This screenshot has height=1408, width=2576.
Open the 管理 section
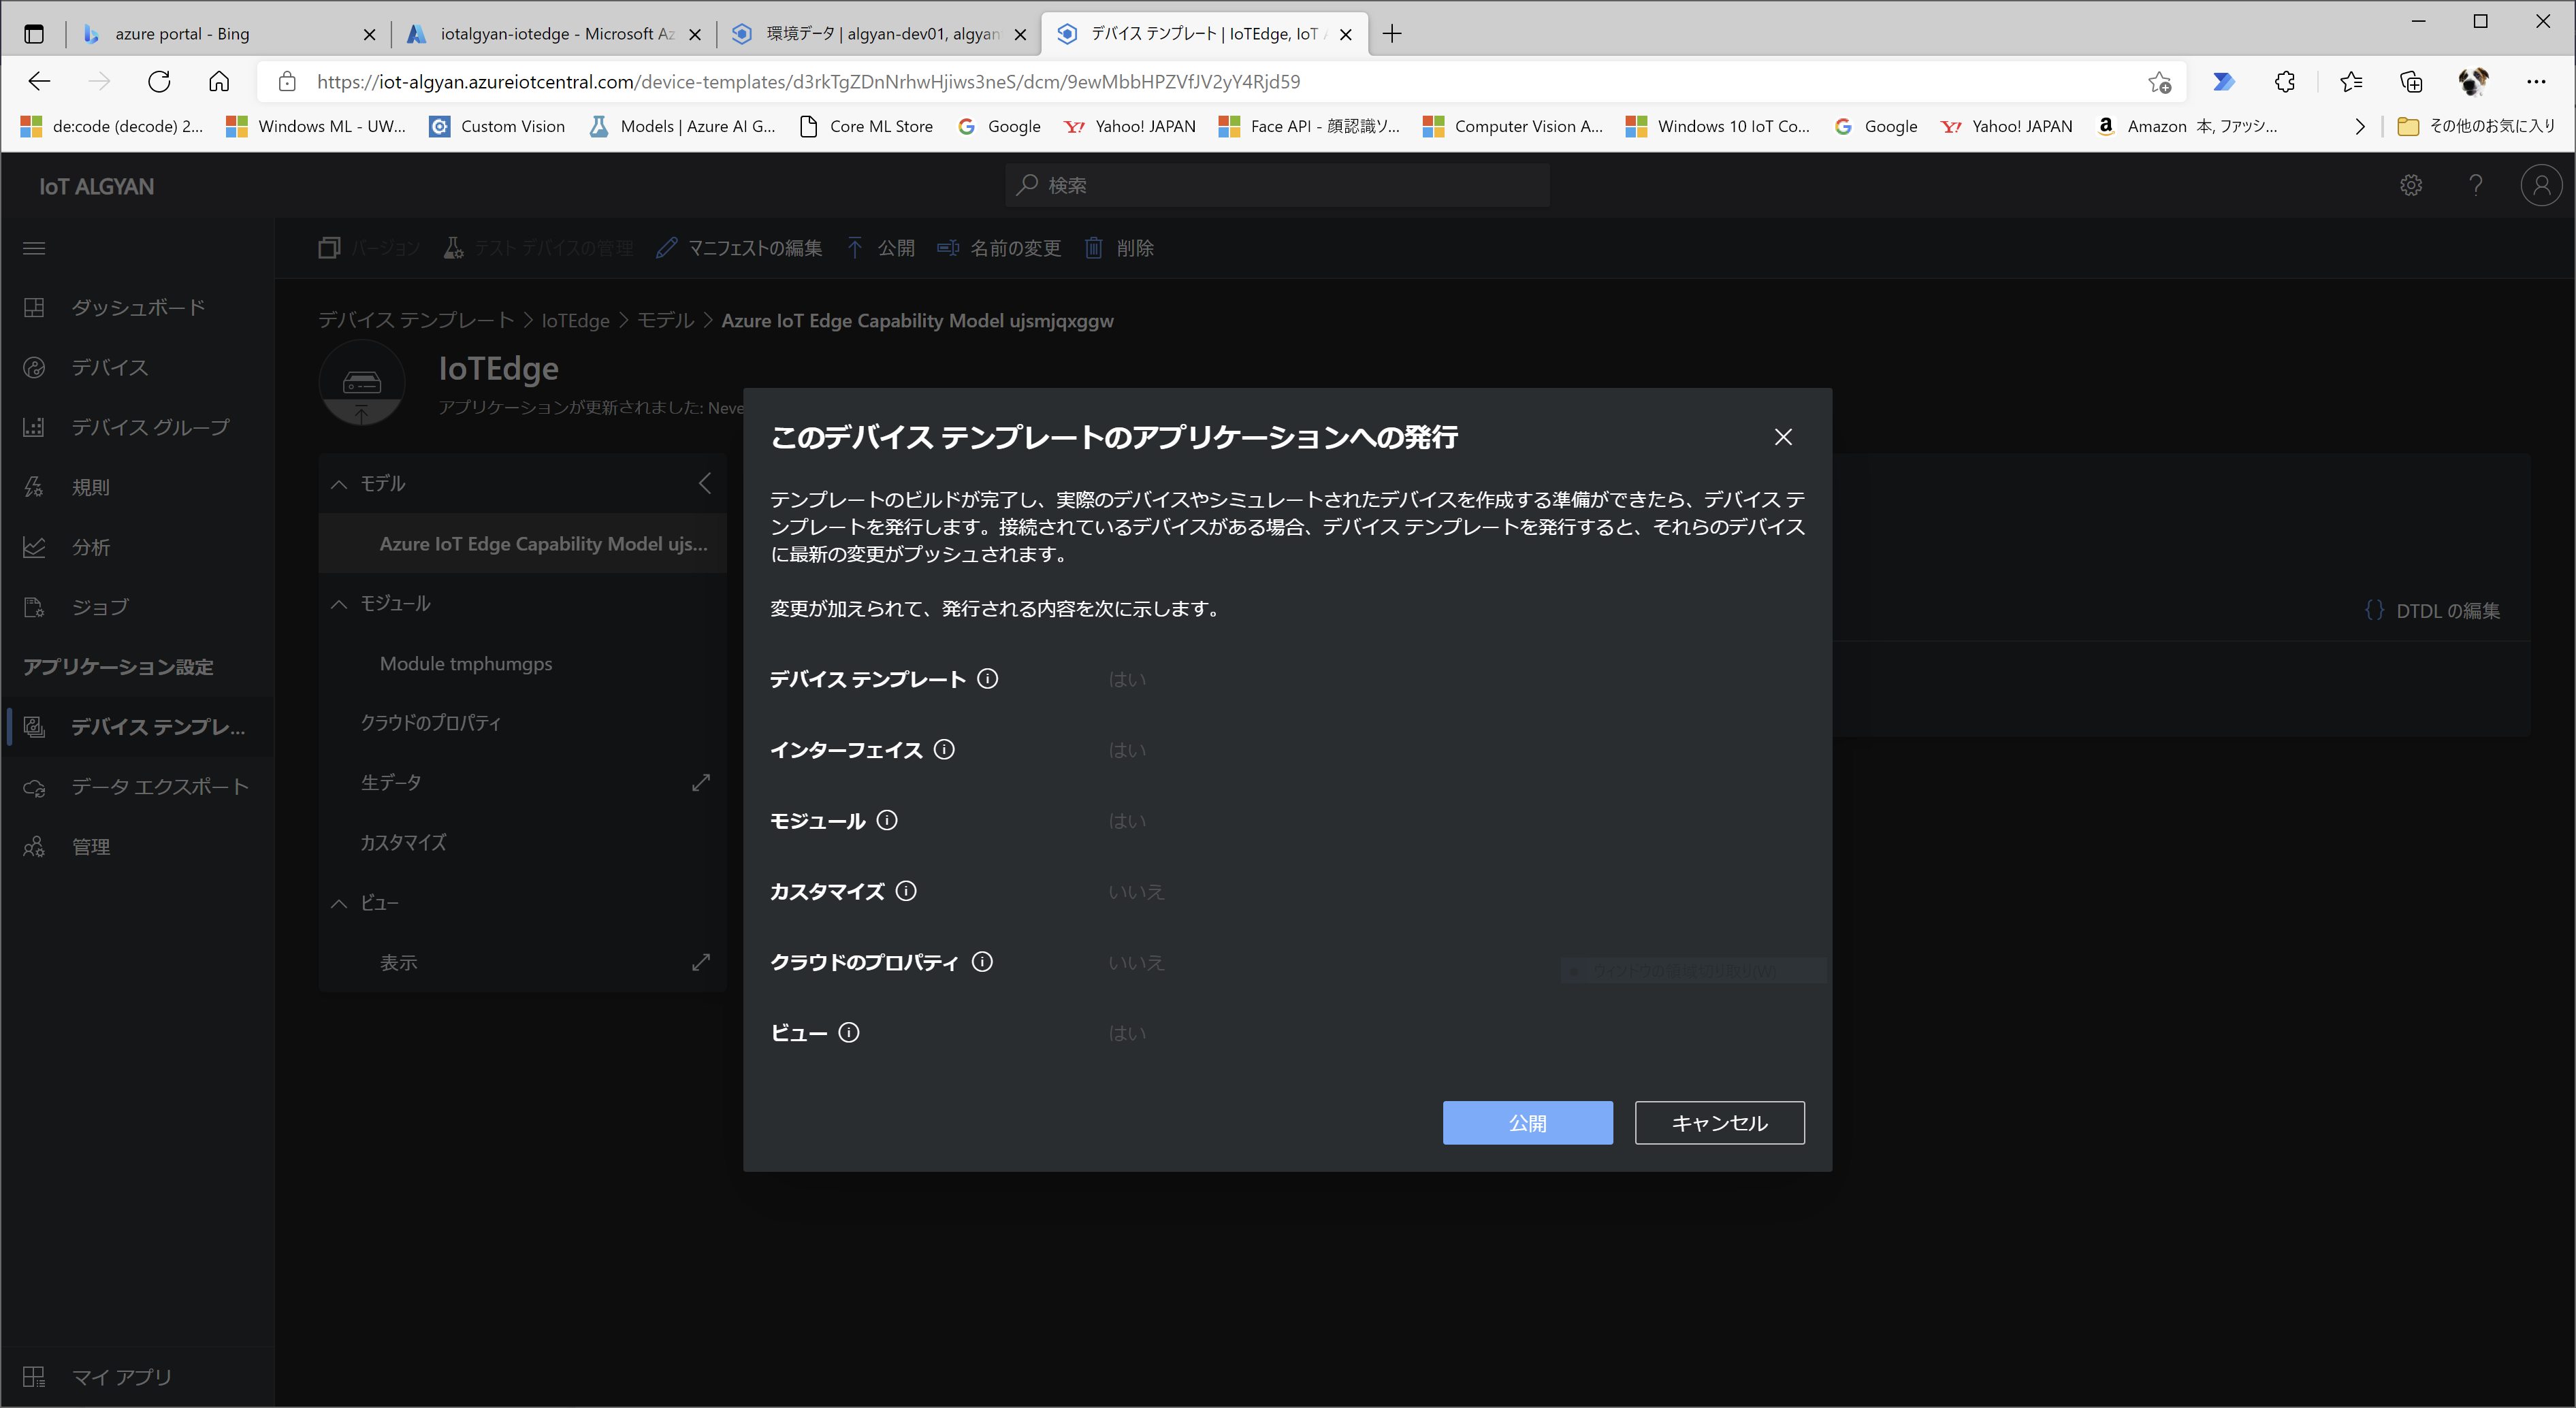[90, 846]
